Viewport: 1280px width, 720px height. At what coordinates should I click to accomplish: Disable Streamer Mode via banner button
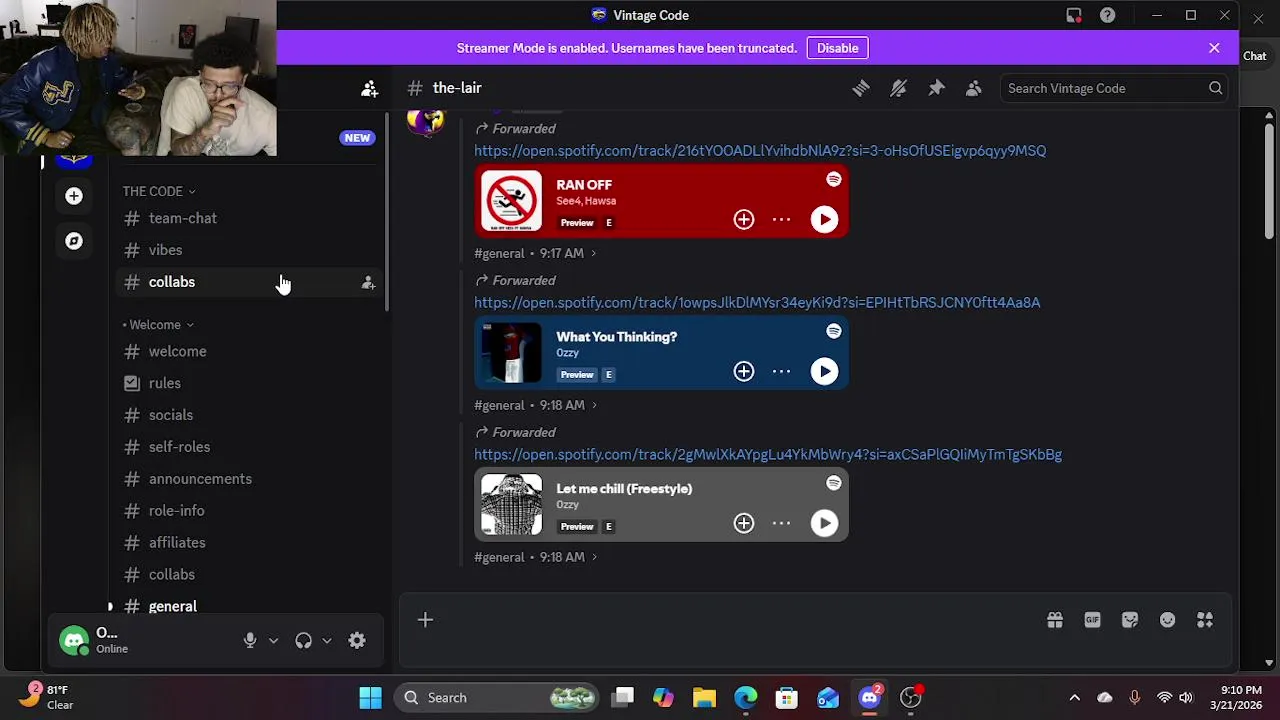point(837,48)
